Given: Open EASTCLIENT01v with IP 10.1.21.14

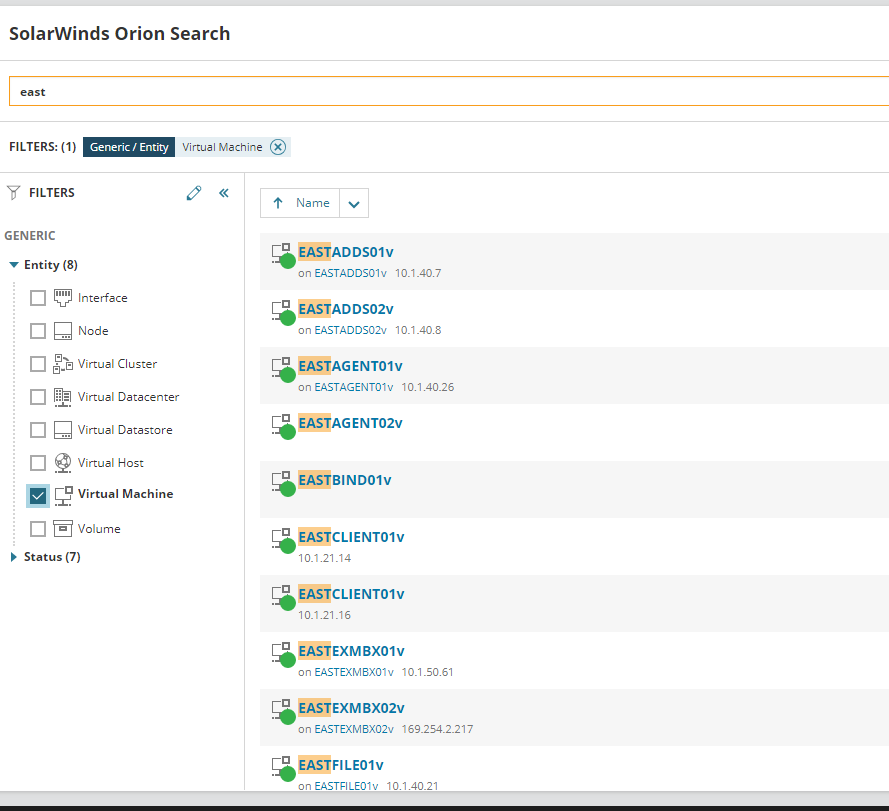Looking at the screenshot, I should [x=352, y=537].
